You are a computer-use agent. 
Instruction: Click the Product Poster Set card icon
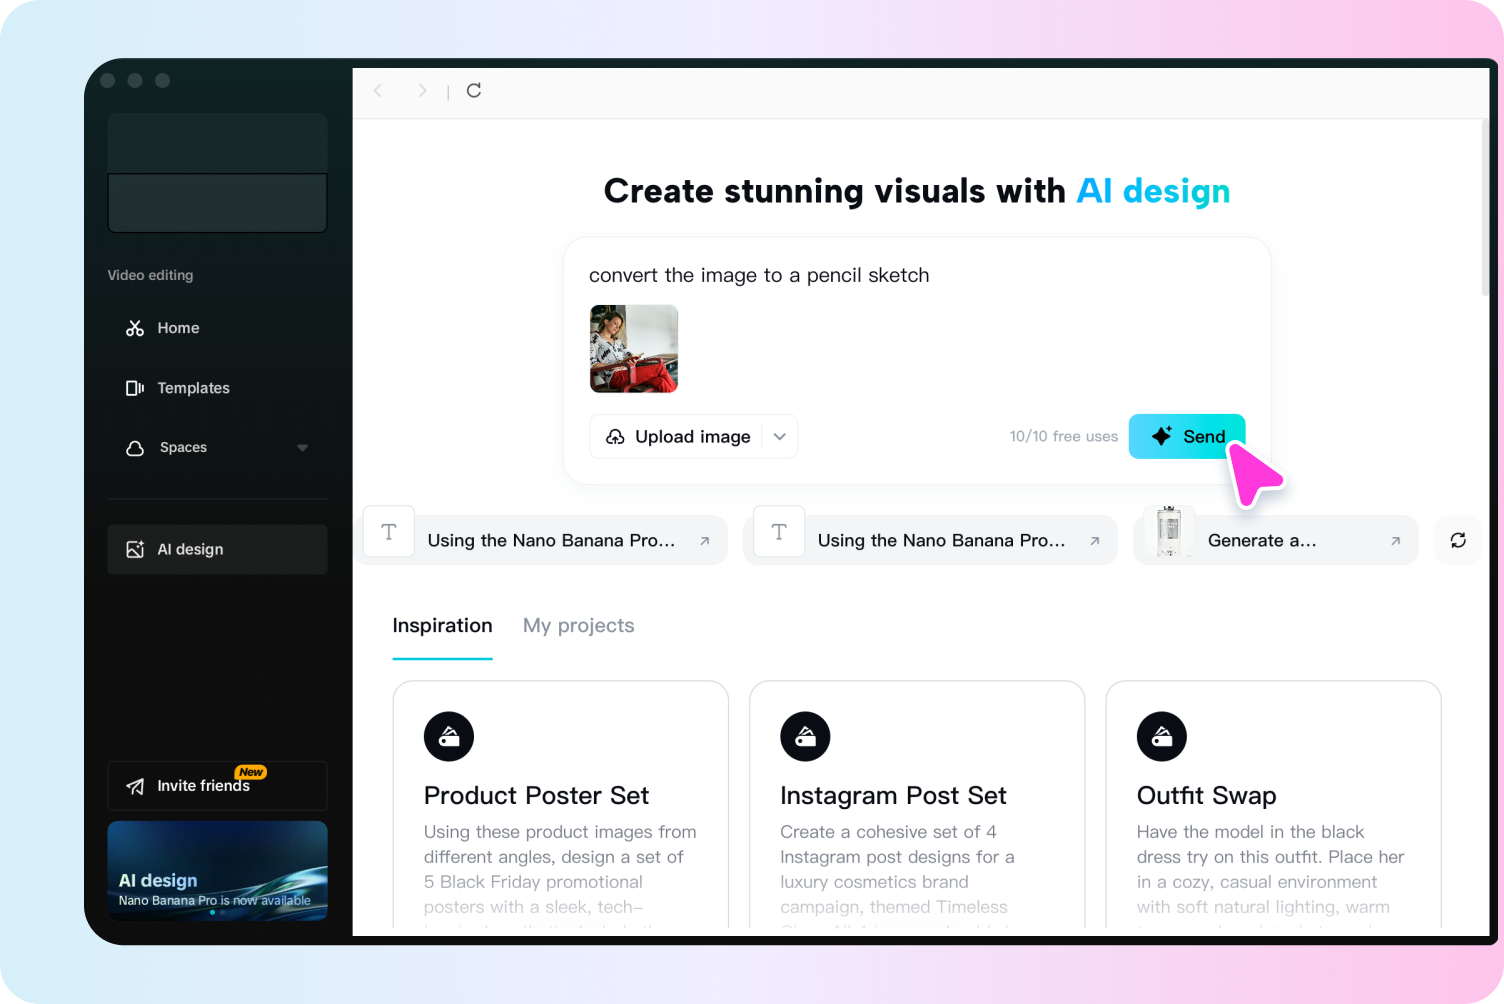[448, 736]
